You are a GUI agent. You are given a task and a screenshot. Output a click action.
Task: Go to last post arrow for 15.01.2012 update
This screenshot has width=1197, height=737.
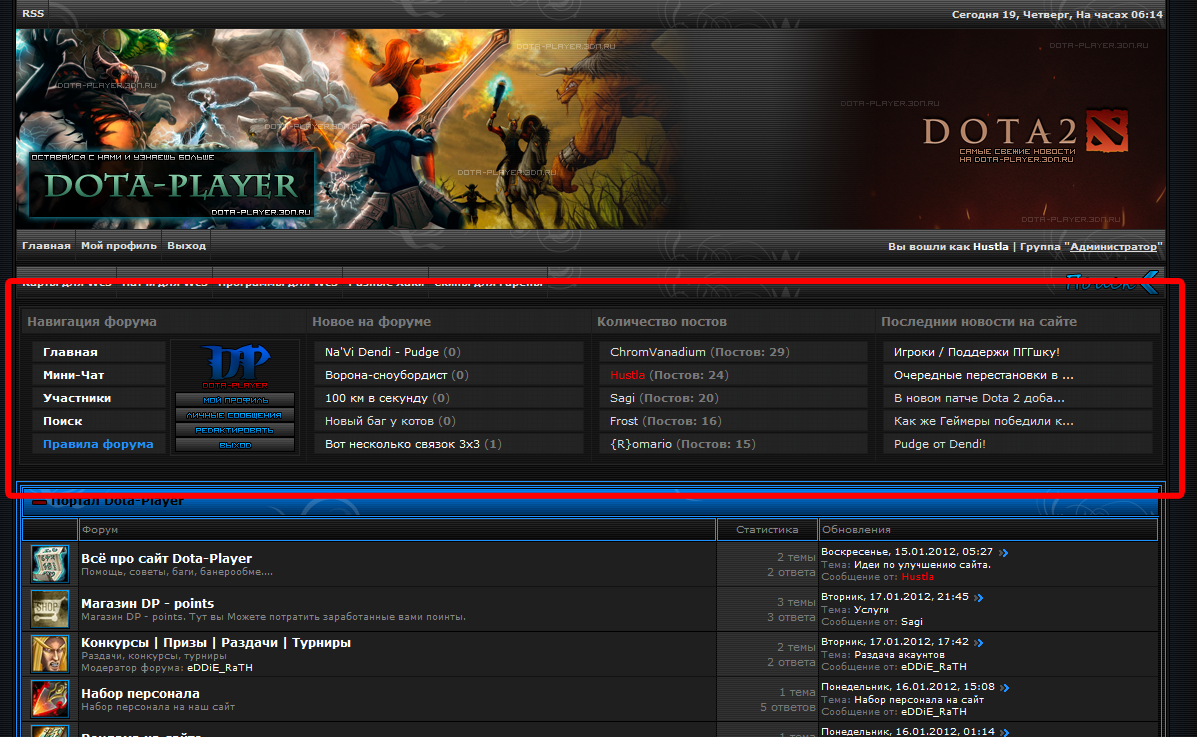pyautogui.click(x=1004, y=553)
